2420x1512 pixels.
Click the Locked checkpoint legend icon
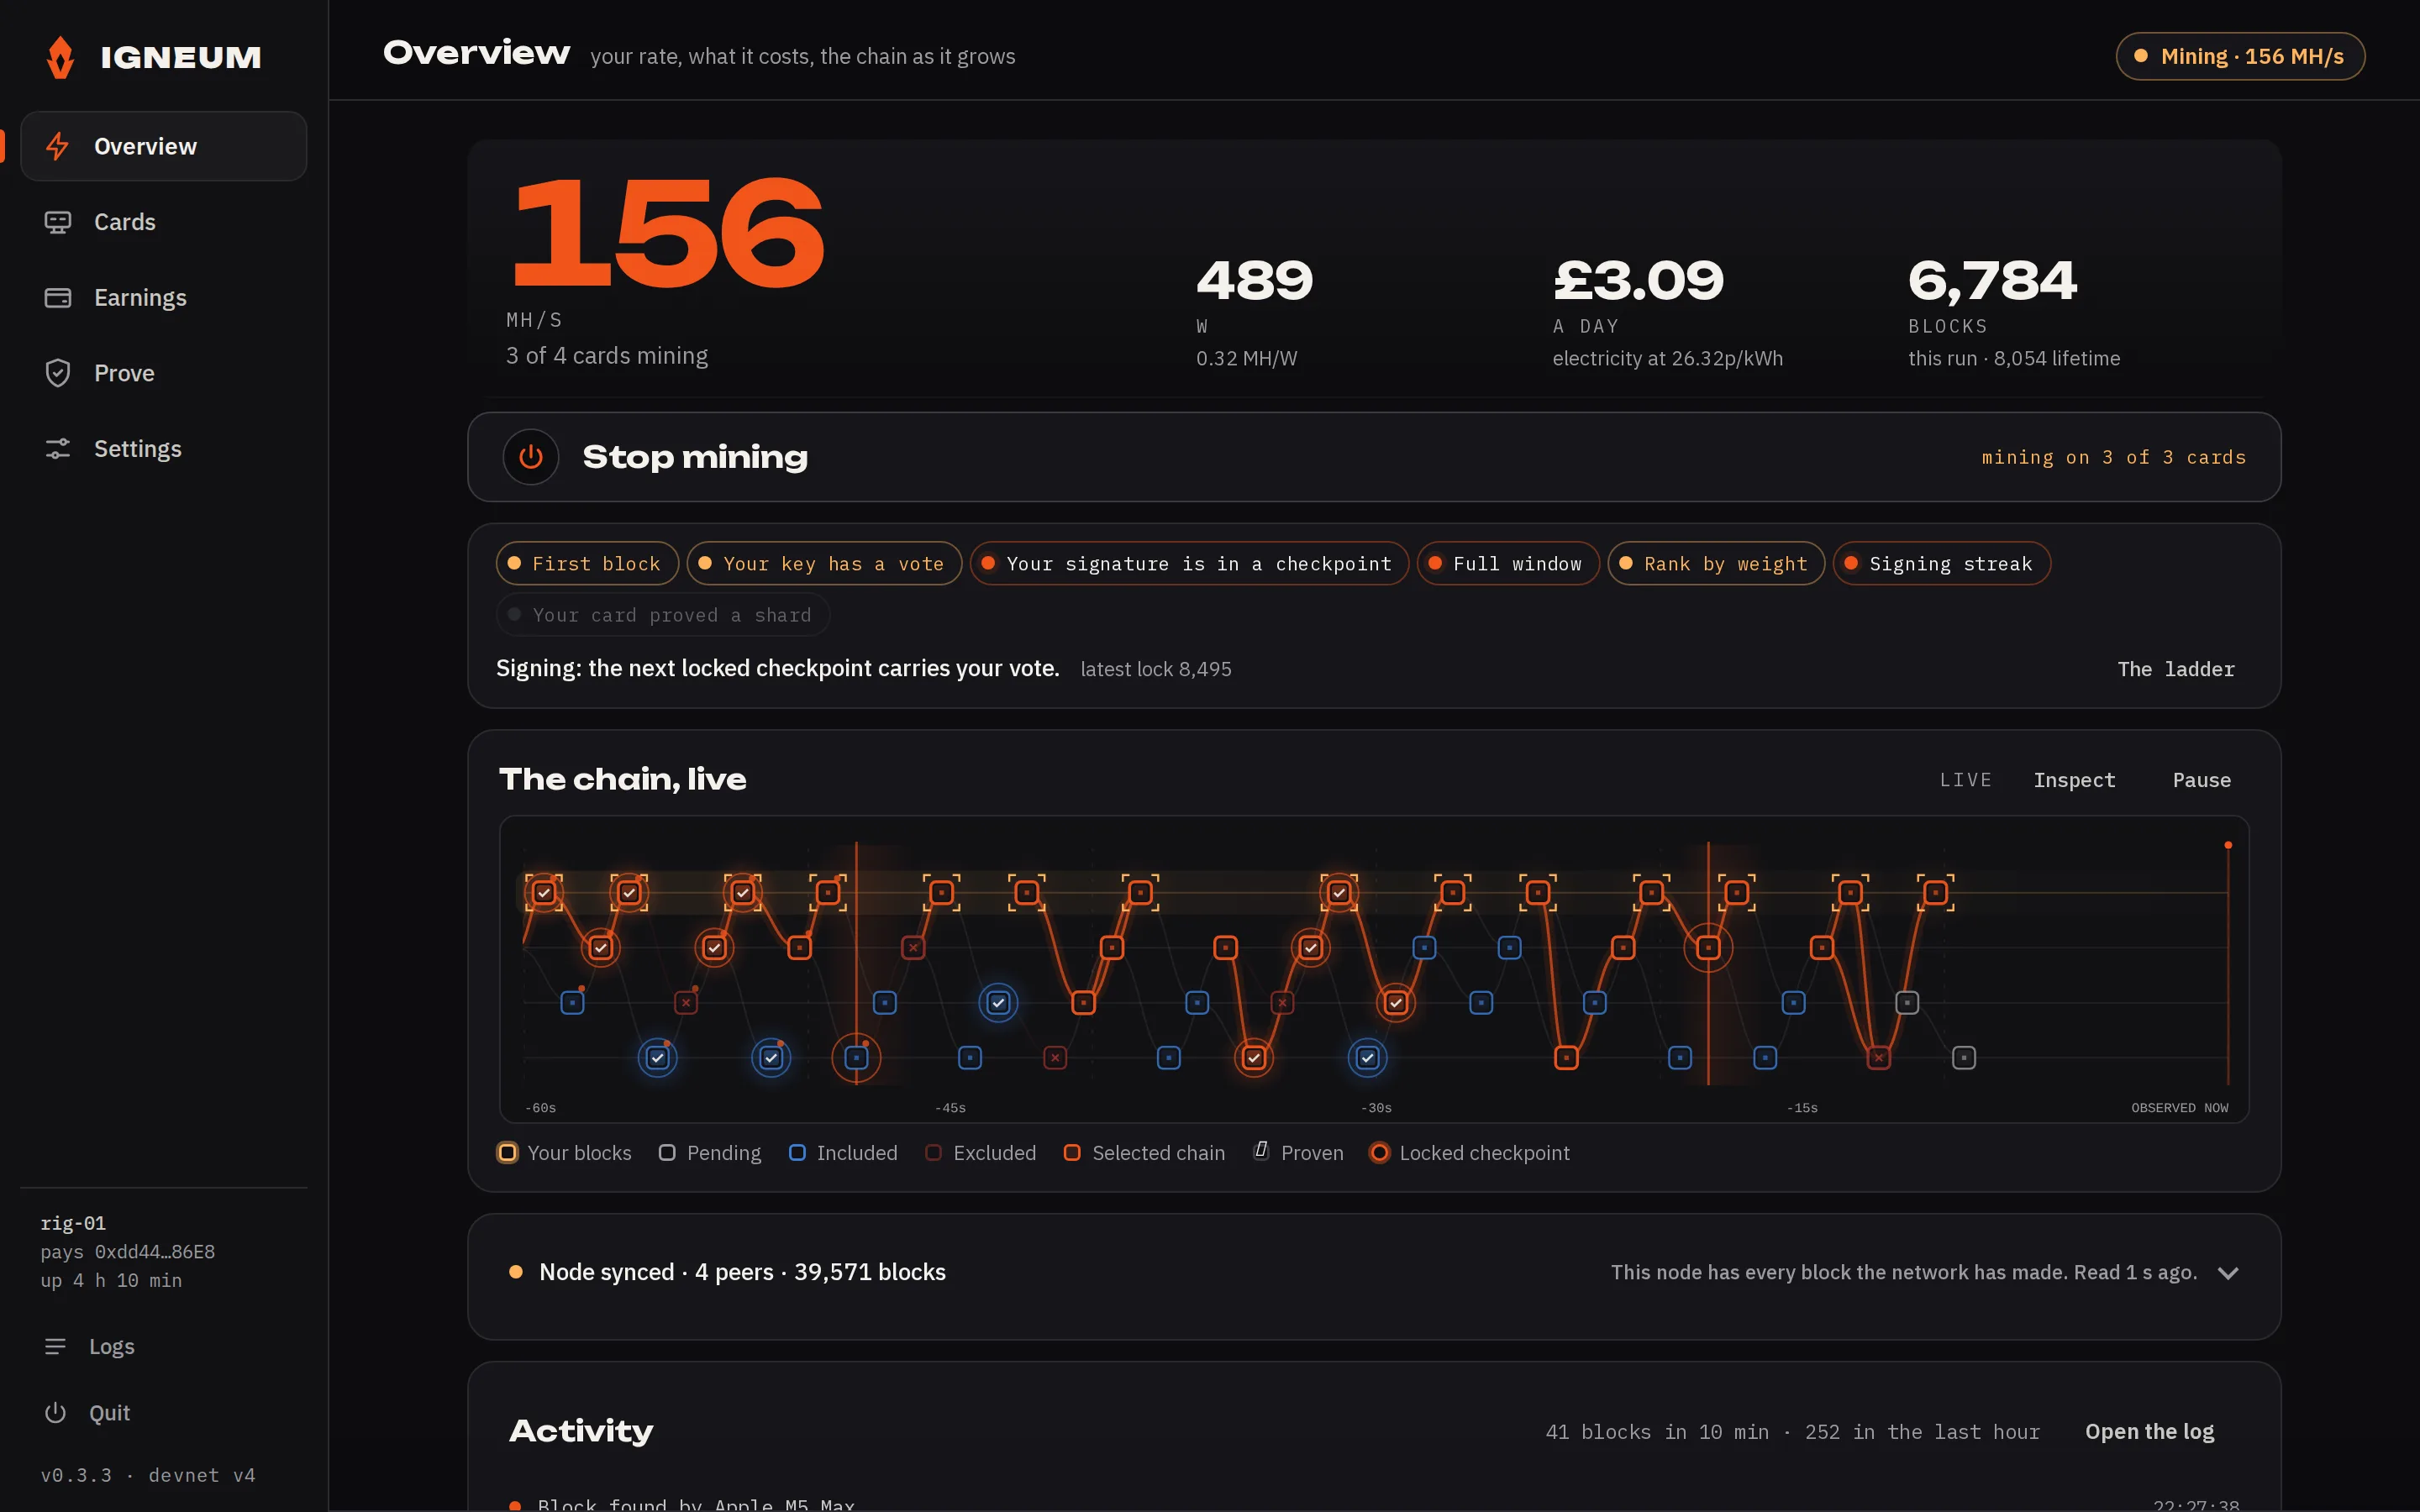[1379, 1153]
